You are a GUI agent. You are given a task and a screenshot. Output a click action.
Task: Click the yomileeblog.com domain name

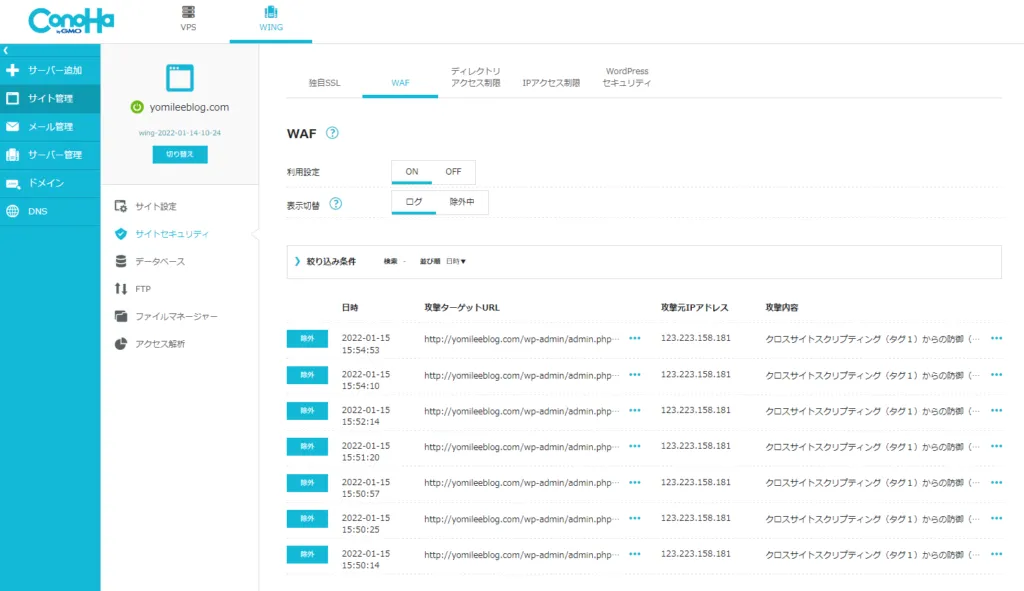point(189,107)
